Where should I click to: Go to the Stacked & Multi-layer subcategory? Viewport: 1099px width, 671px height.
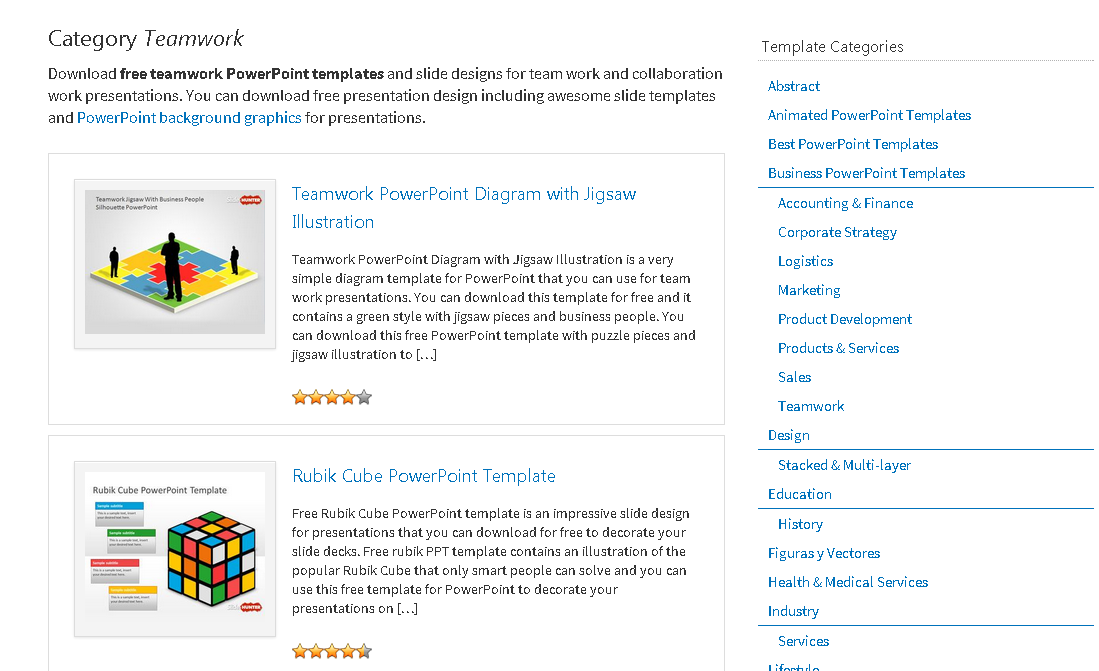pos(844,465)
